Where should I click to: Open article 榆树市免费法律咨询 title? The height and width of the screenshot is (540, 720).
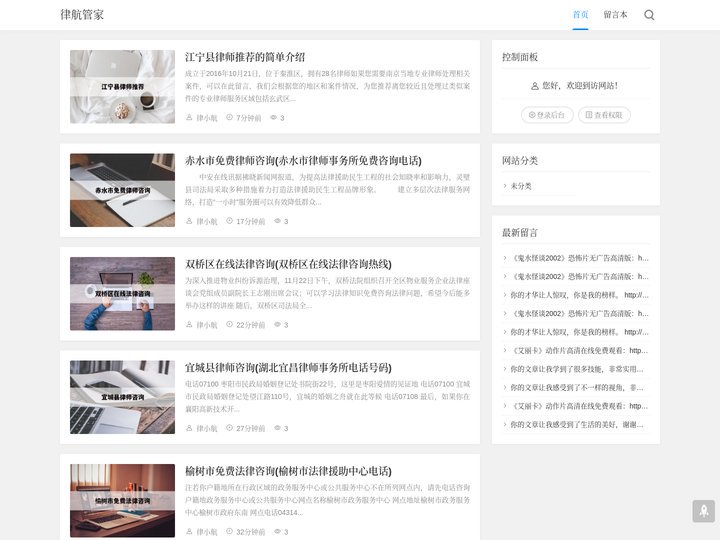(x=288, y=471)
